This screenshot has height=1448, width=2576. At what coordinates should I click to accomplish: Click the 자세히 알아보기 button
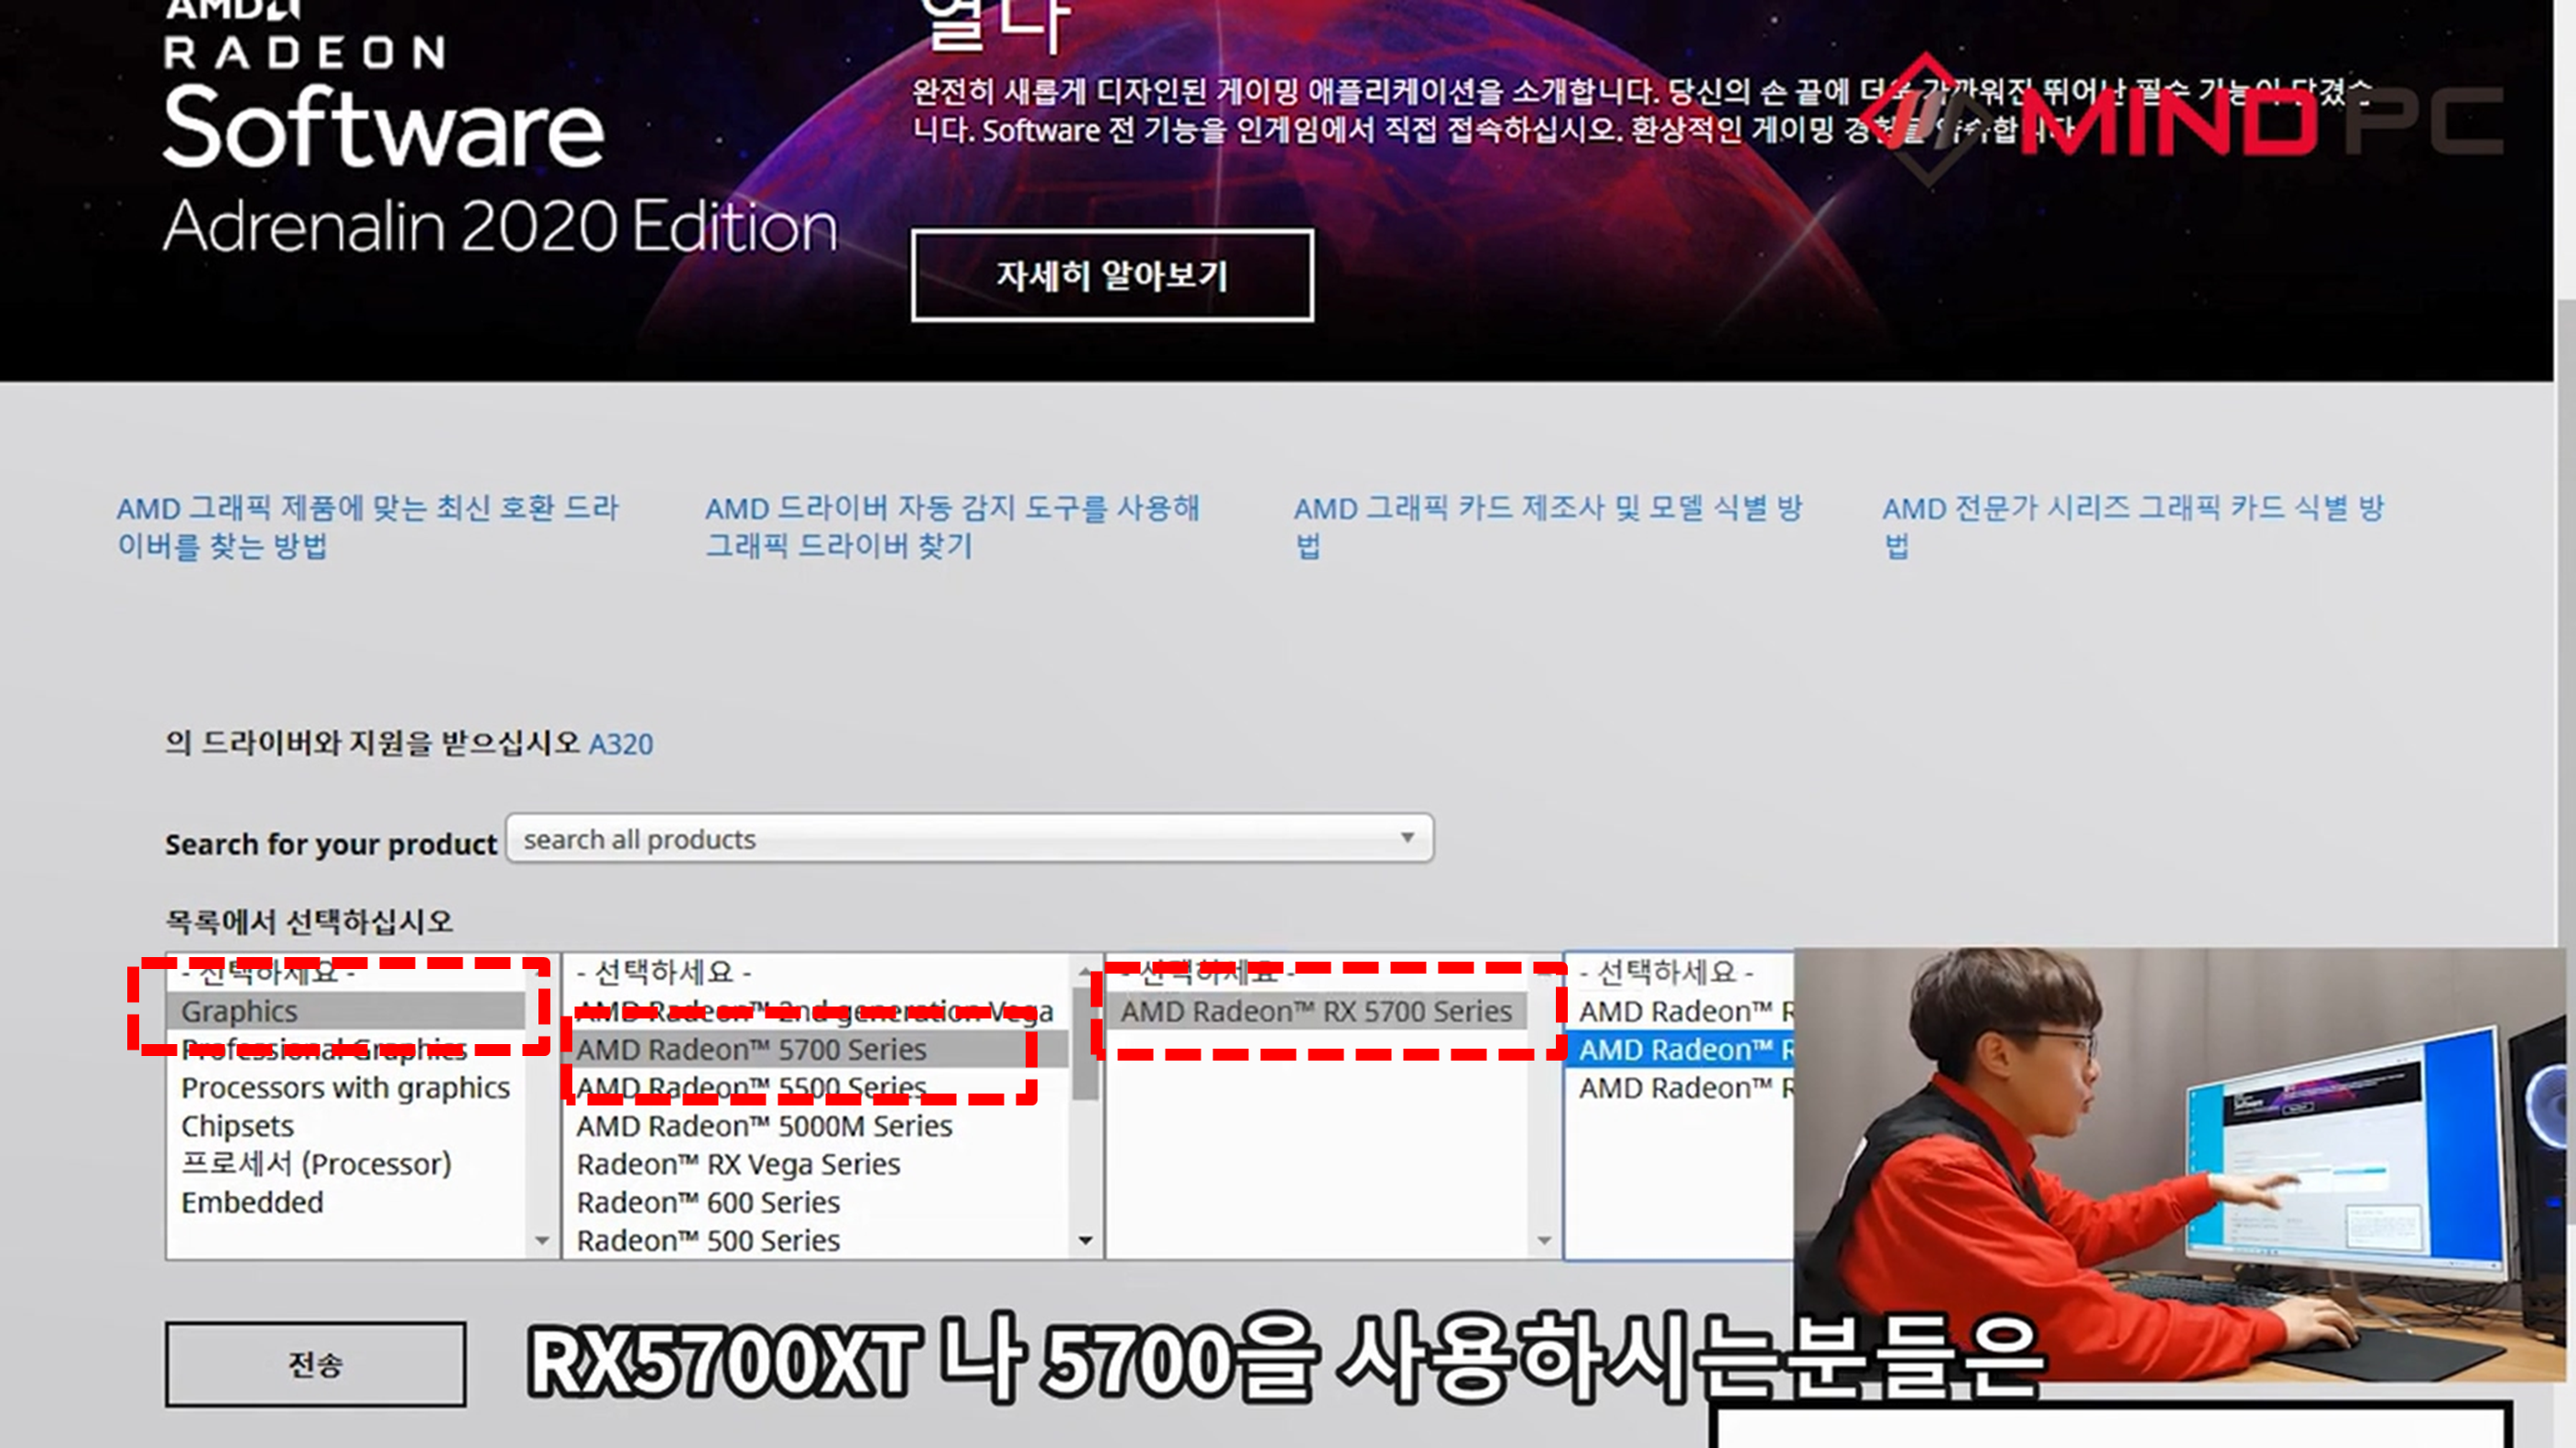coord(1111,275)
